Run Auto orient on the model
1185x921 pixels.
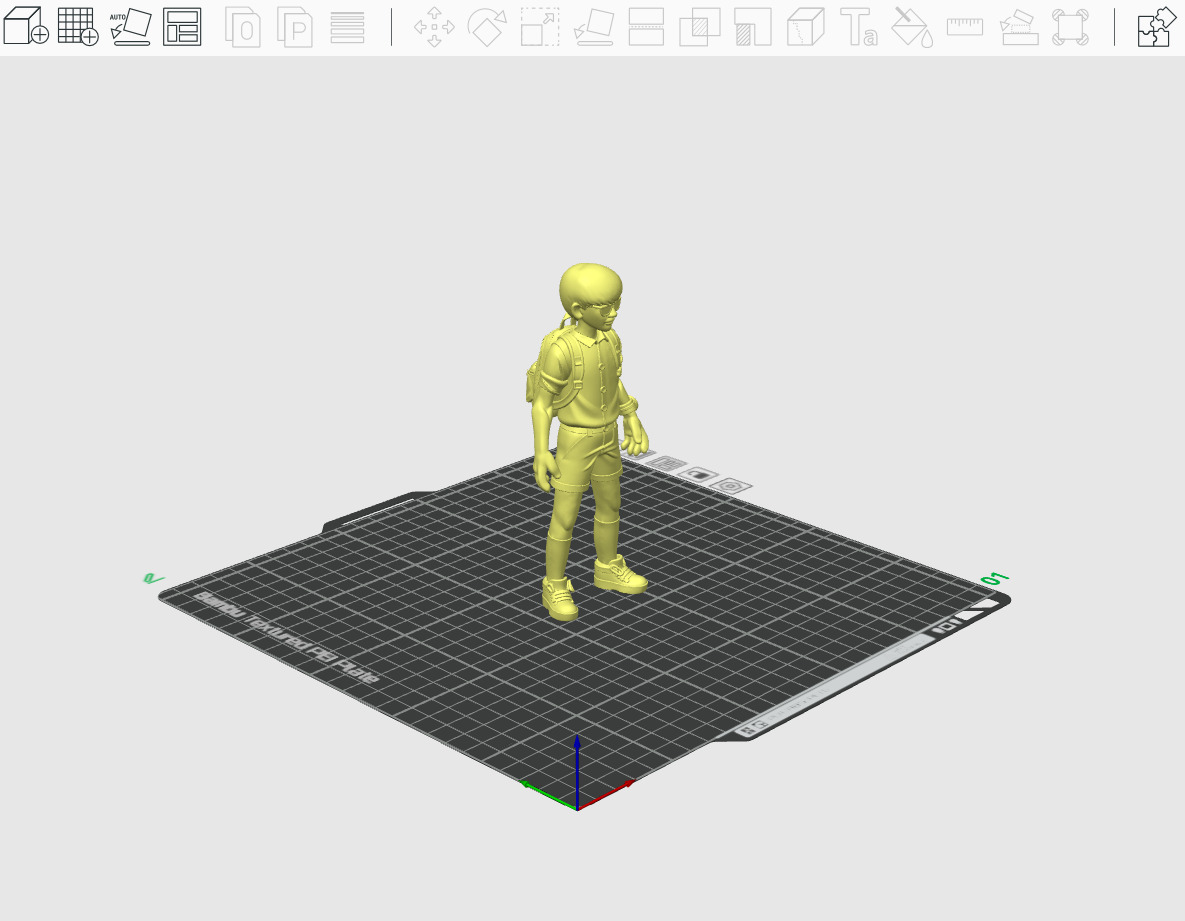[x=130, y=26]
